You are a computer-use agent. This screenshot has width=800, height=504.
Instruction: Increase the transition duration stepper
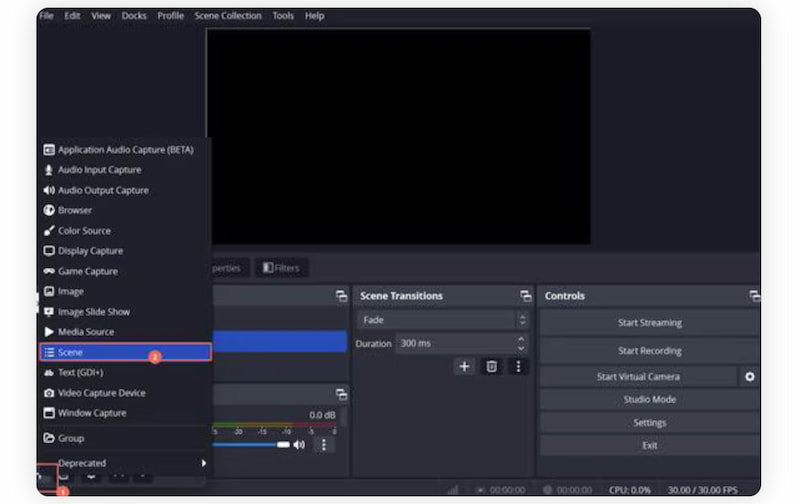pos(521,339)
